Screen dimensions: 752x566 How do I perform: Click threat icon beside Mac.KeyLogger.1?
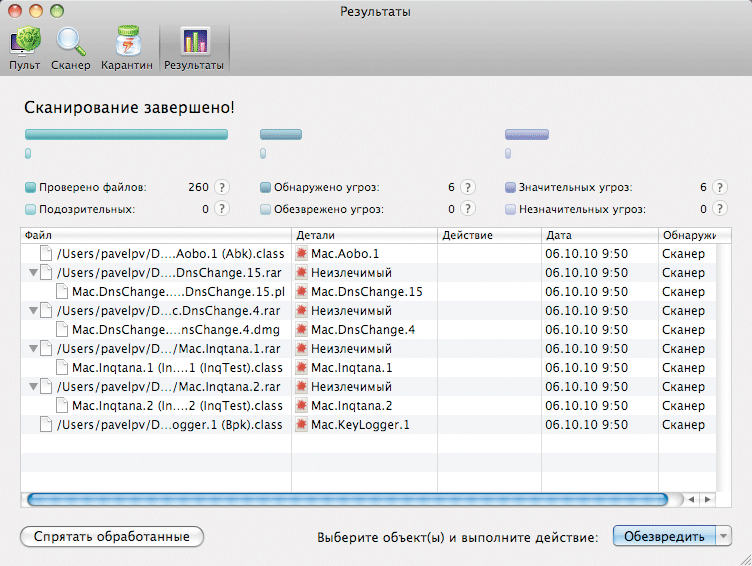point(301,425)
